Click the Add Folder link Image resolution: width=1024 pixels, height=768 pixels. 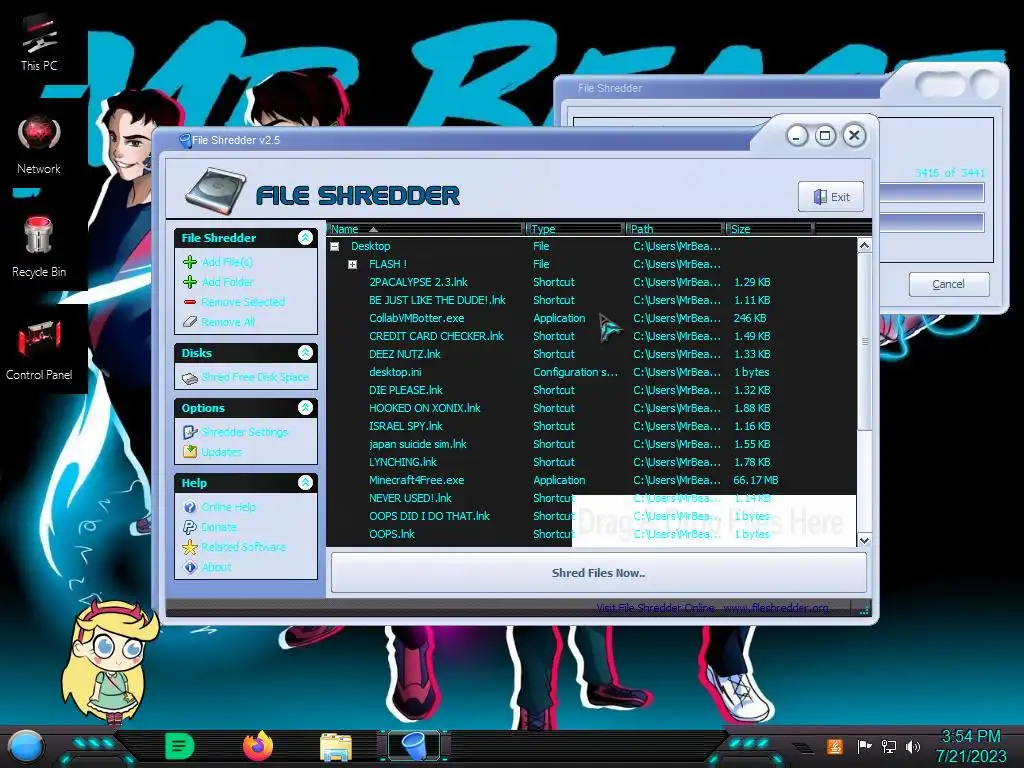227,282
